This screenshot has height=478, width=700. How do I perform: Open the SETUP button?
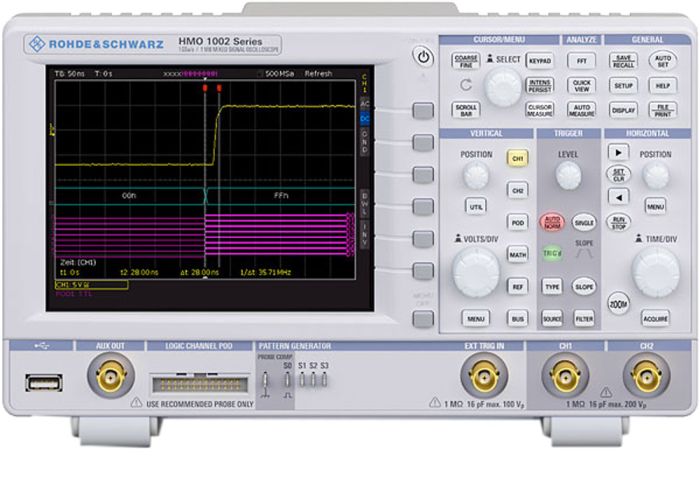[623, 85]
